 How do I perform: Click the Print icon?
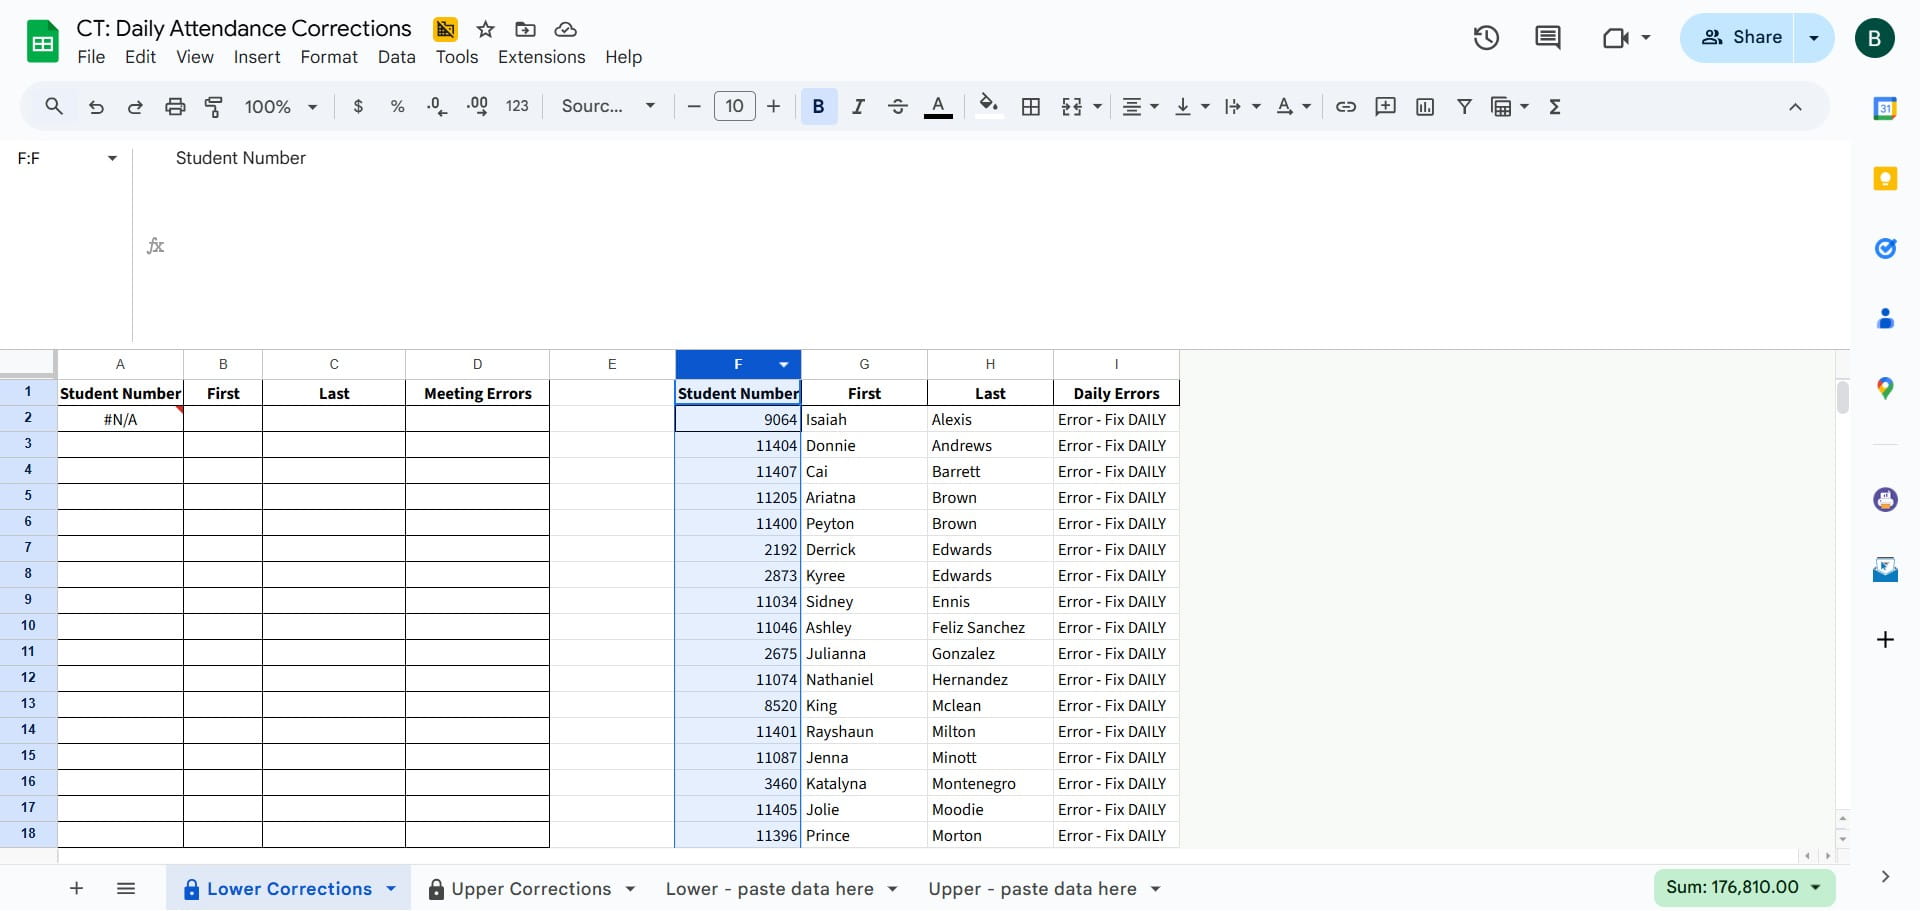[x=175, y=106]
